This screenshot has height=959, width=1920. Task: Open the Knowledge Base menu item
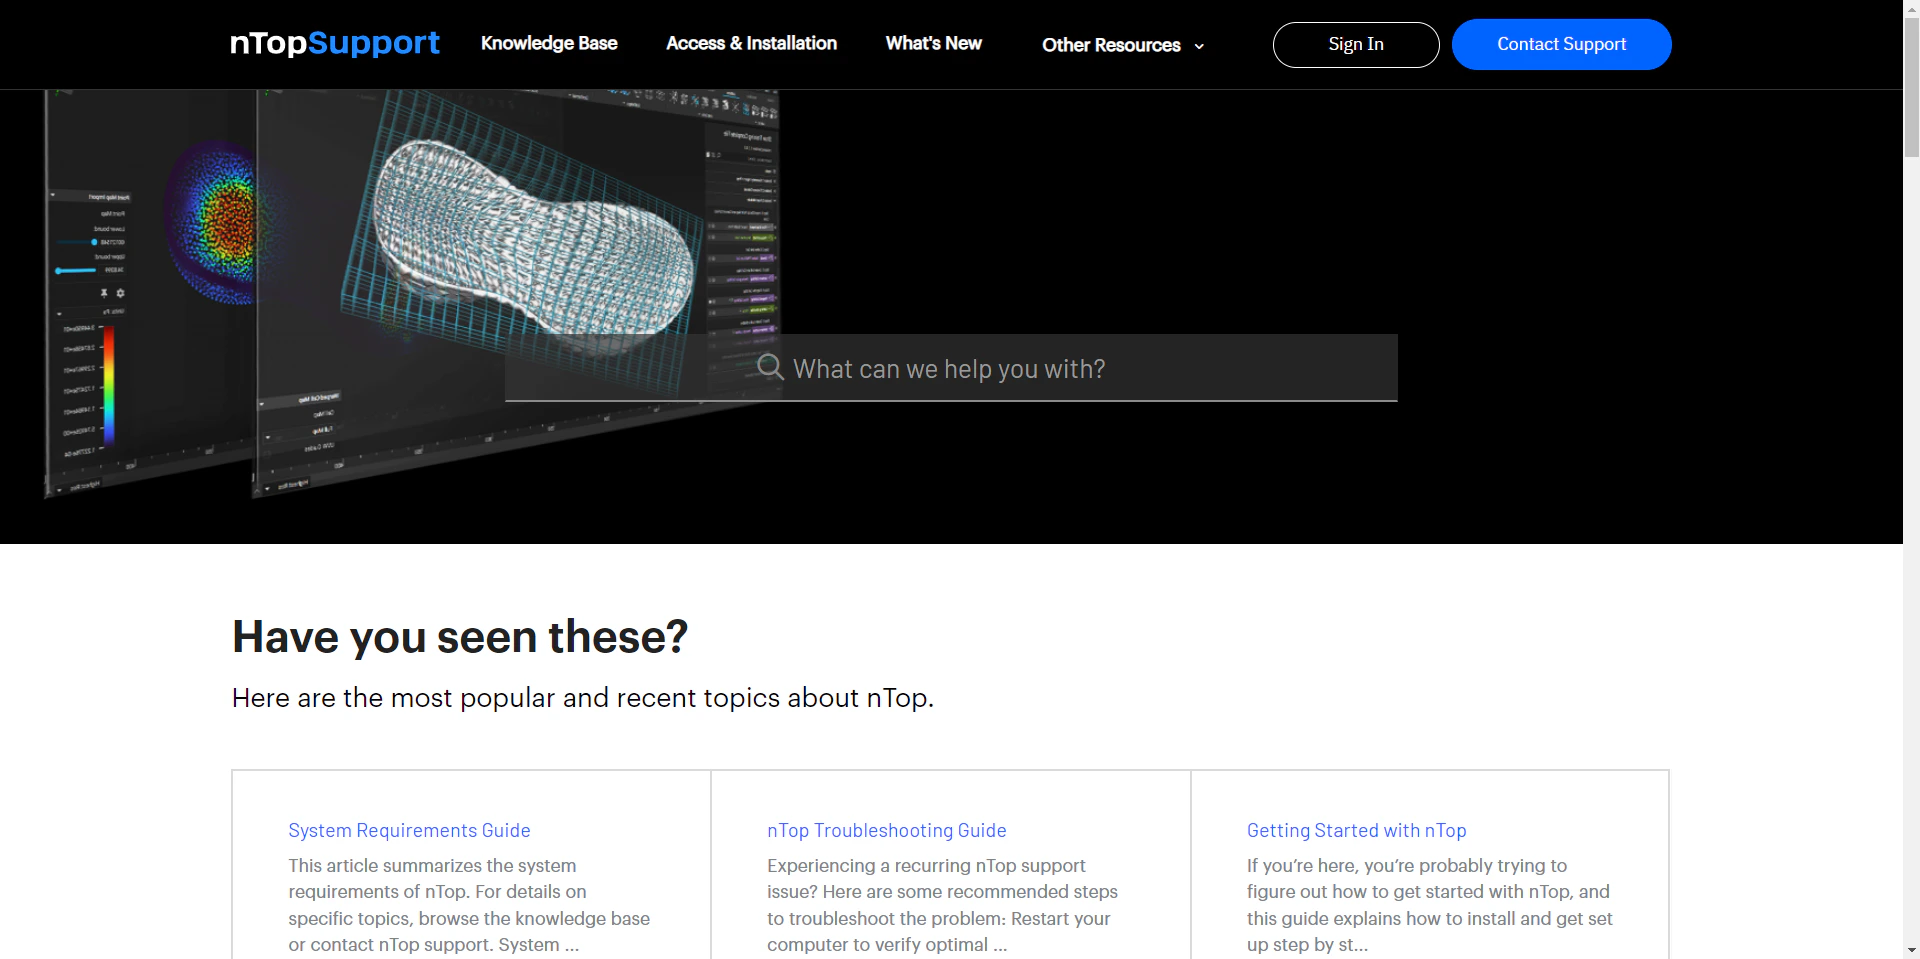point(549,43)
